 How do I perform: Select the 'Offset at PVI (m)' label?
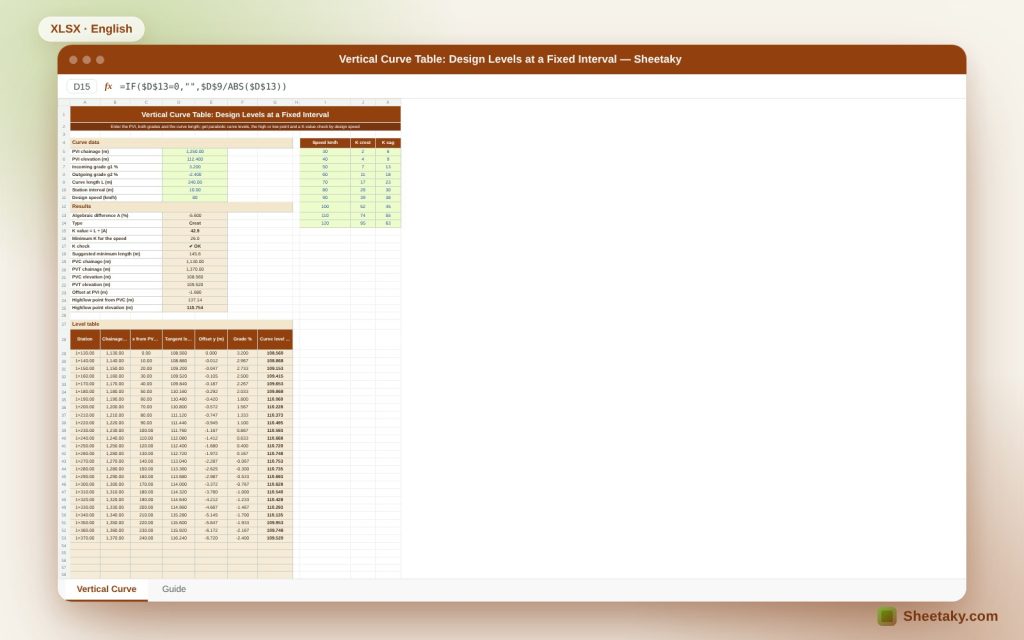click(x=116, y=293)
